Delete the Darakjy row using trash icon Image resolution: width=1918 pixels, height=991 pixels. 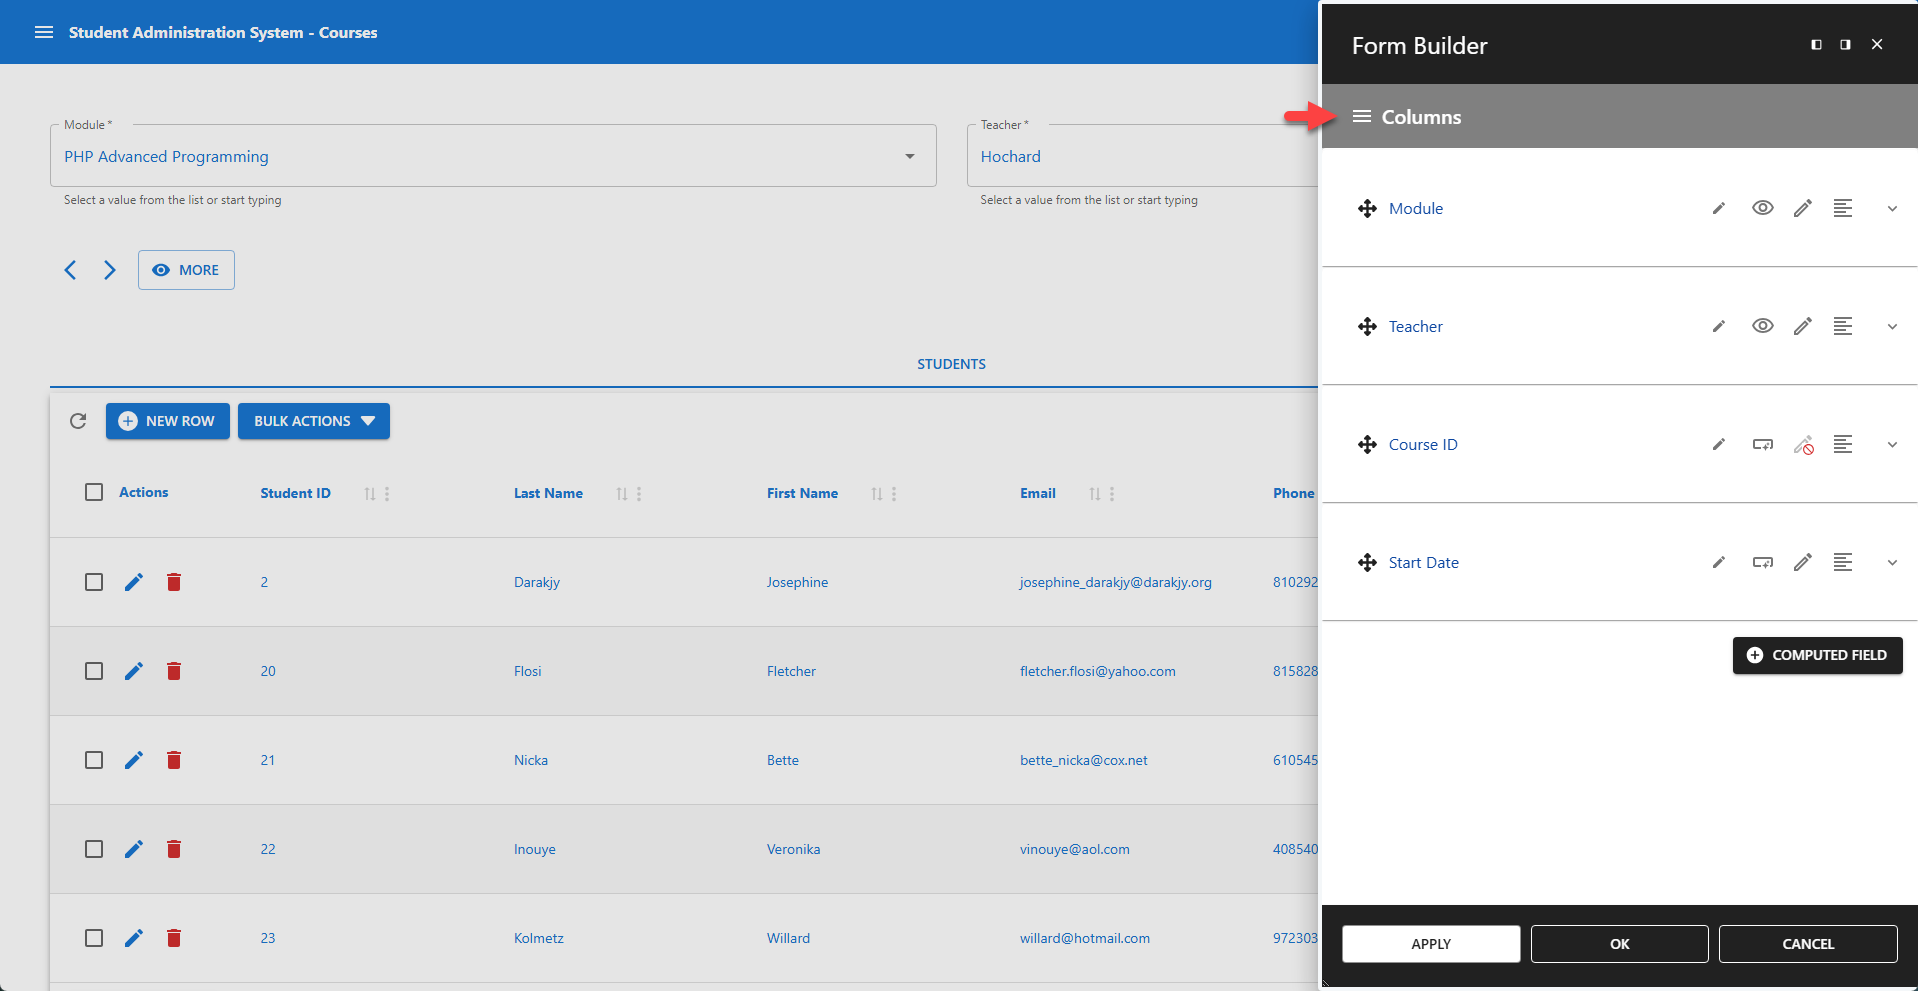pos(174,581)
